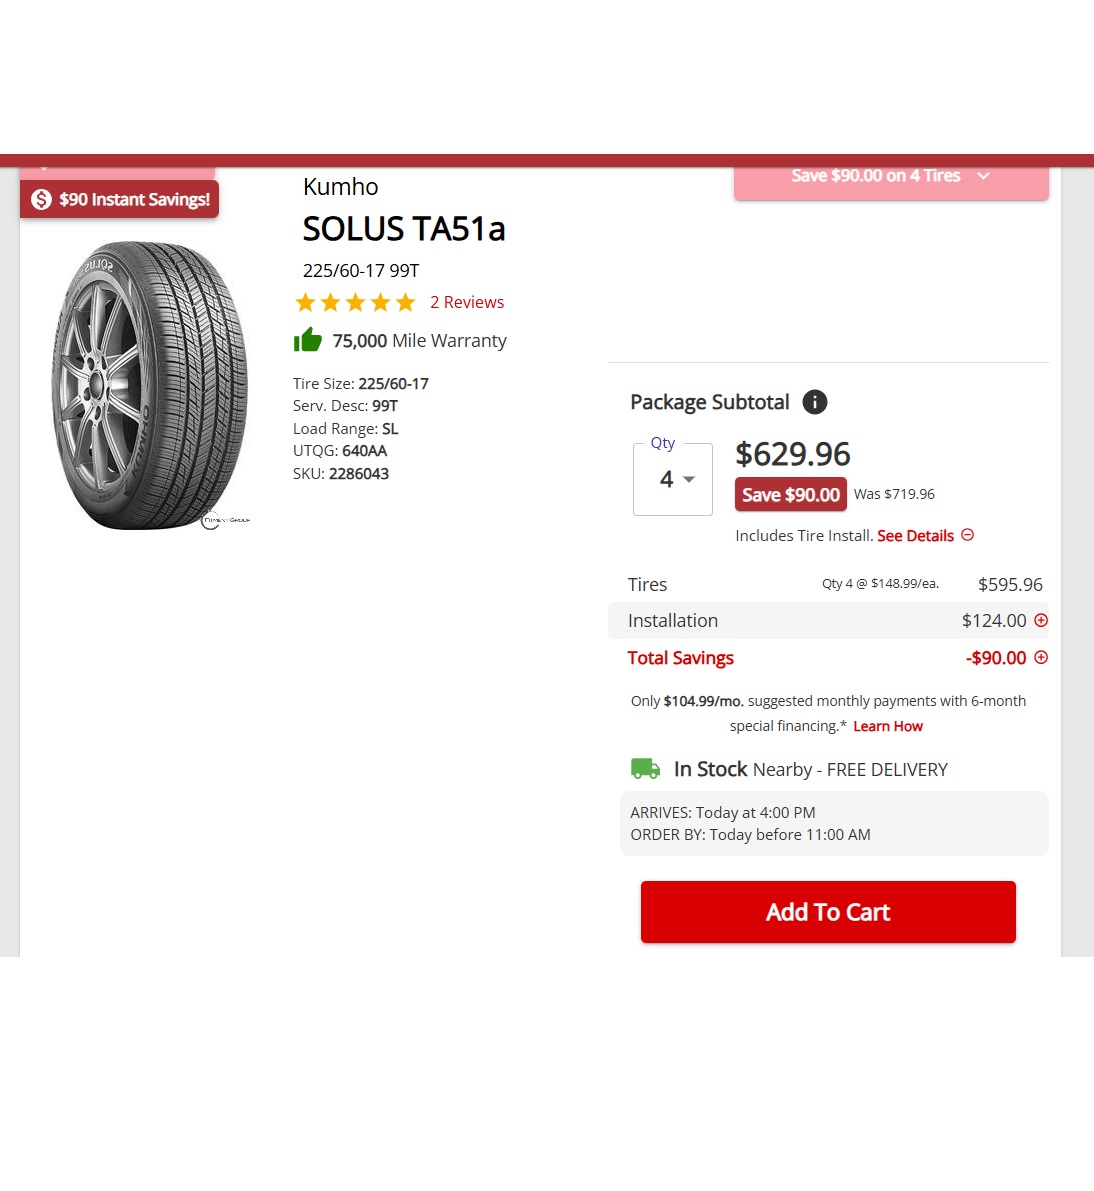Click the Installation row
The height and width of the screenshot is (1191, 1094).
click(x=828, y=621)
